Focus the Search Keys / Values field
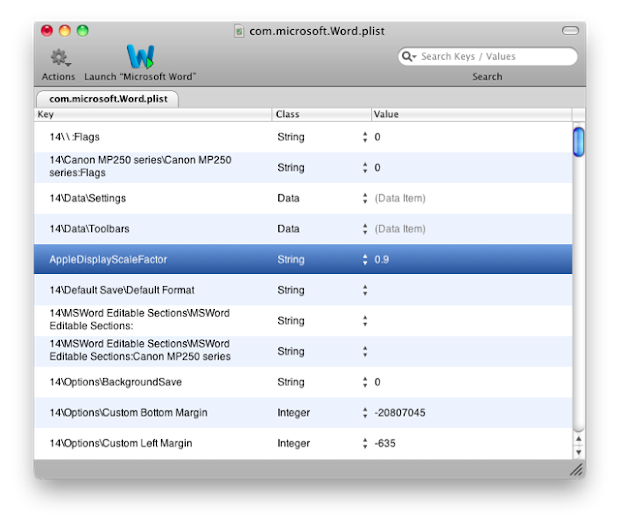This screenshot has height=526, width=620. point(487,57)
